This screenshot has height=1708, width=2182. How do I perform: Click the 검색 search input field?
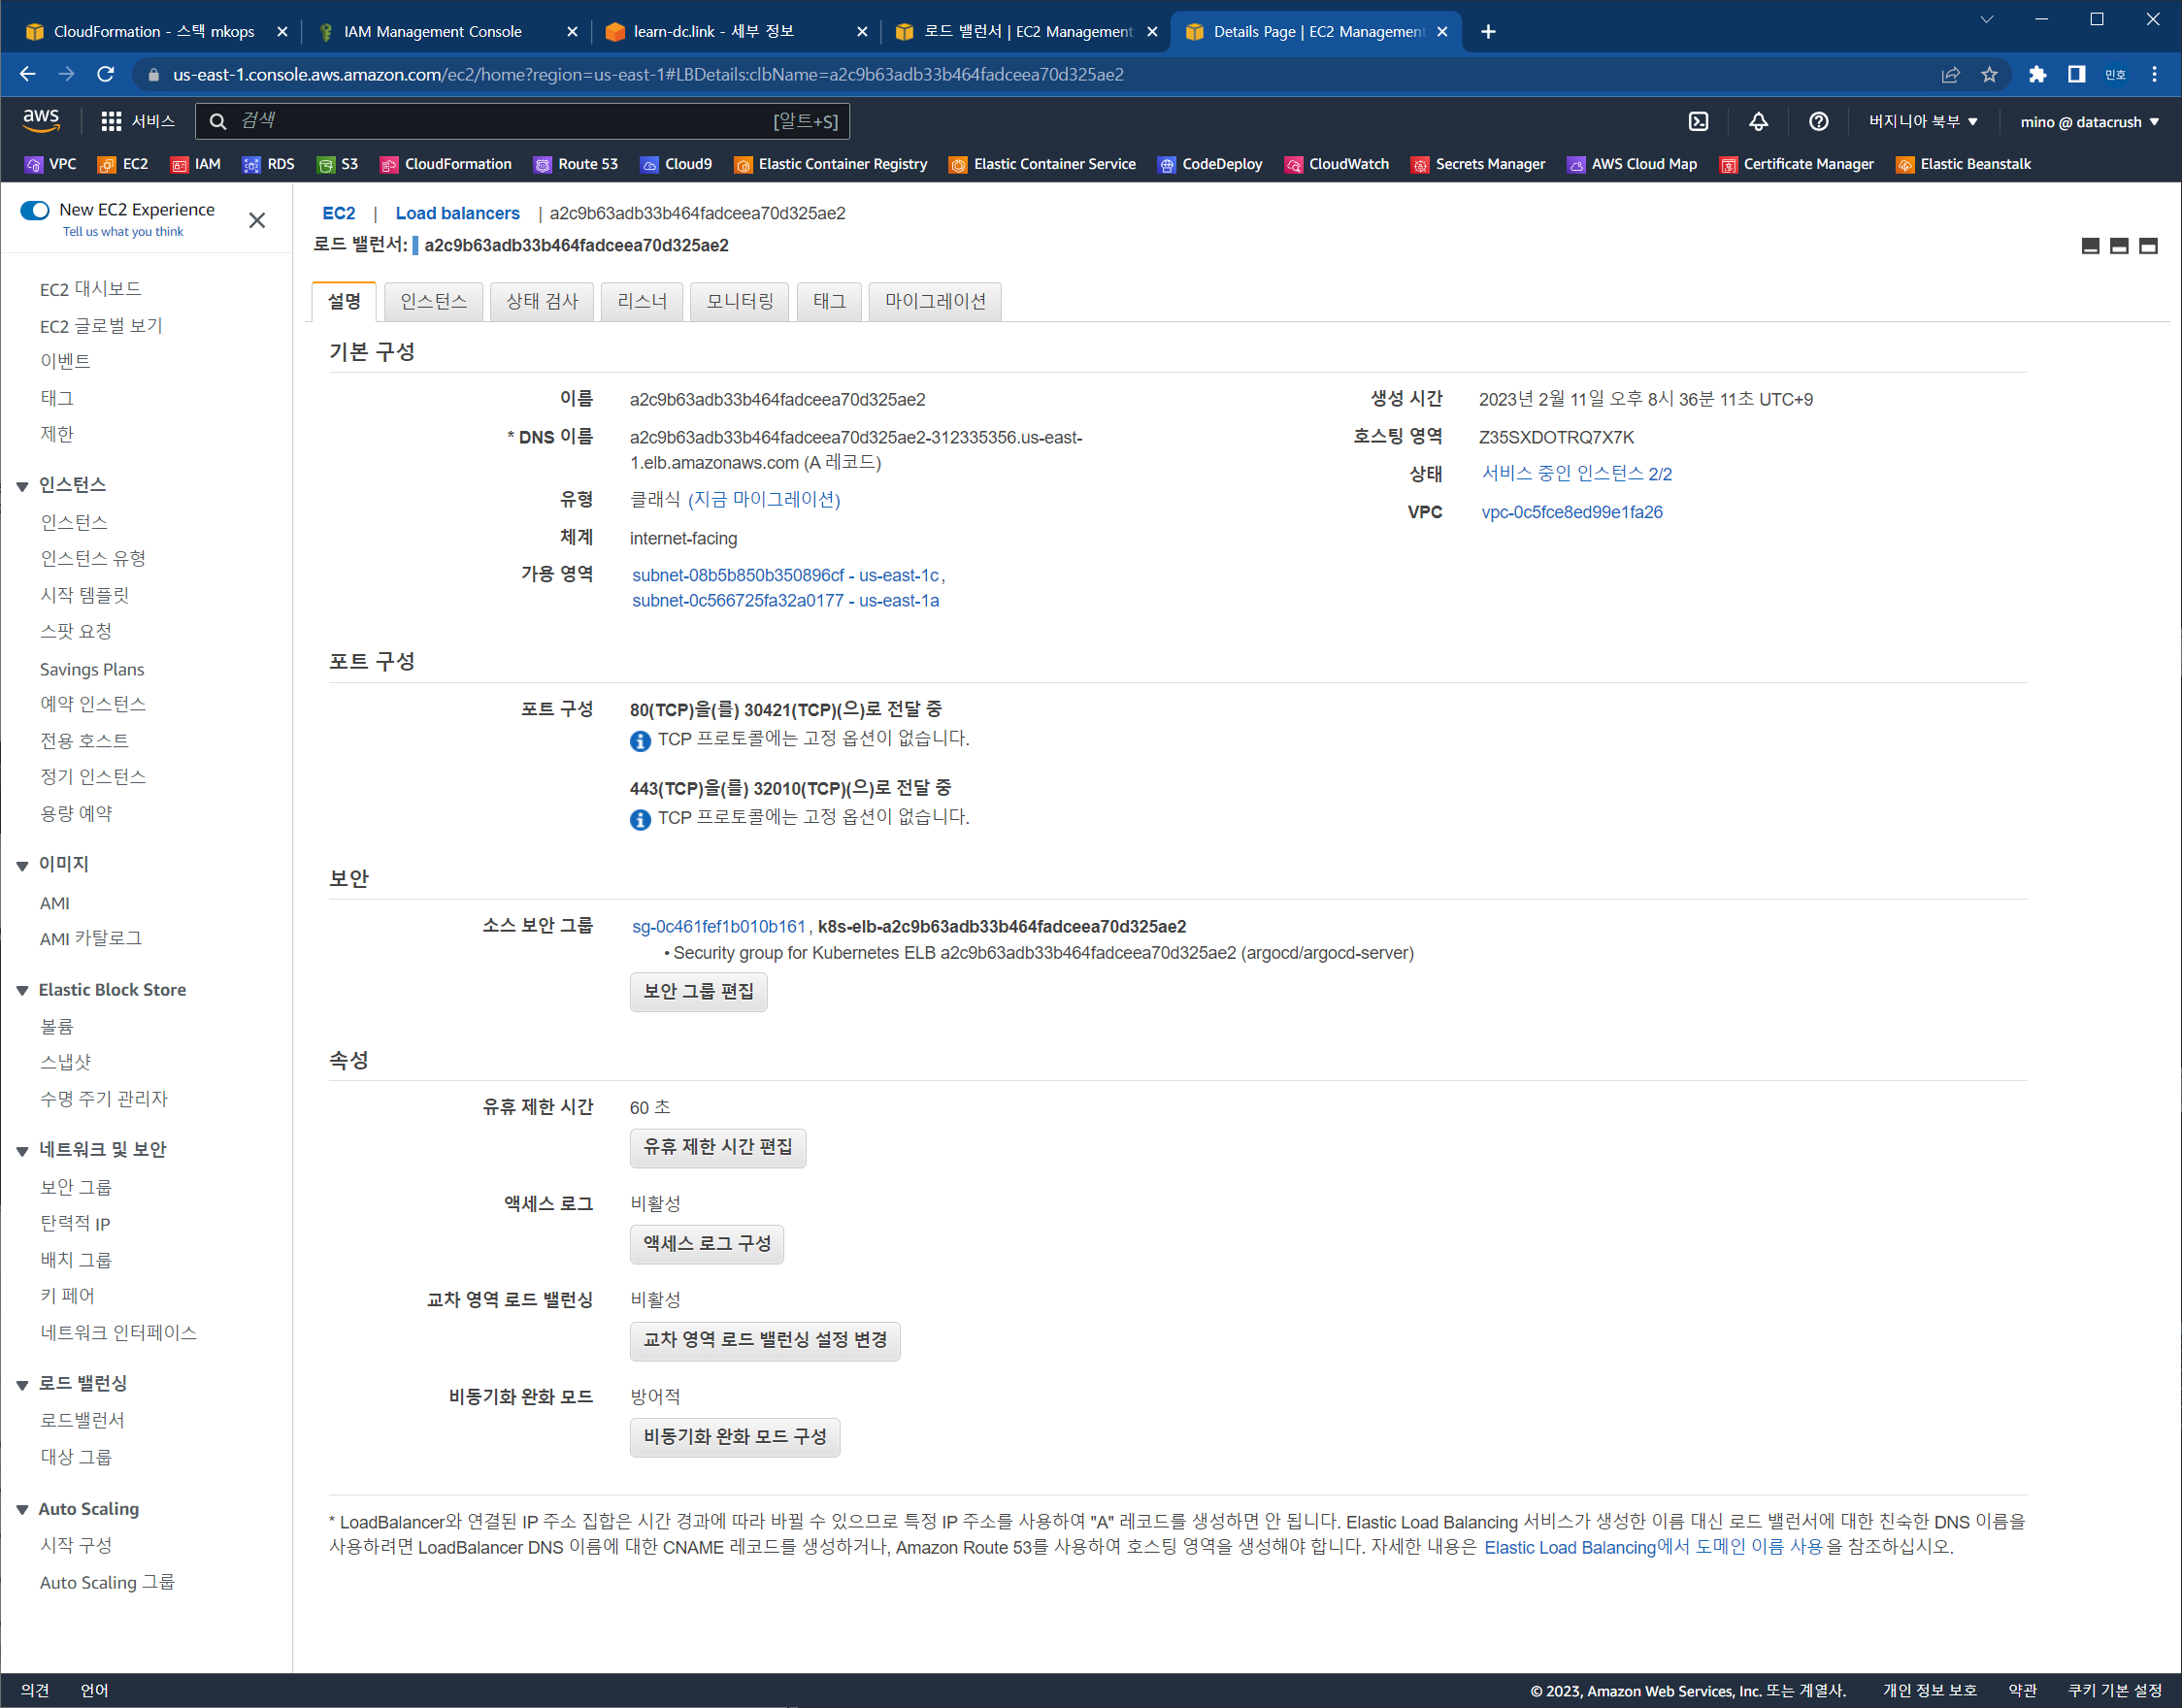click(500, 121)
